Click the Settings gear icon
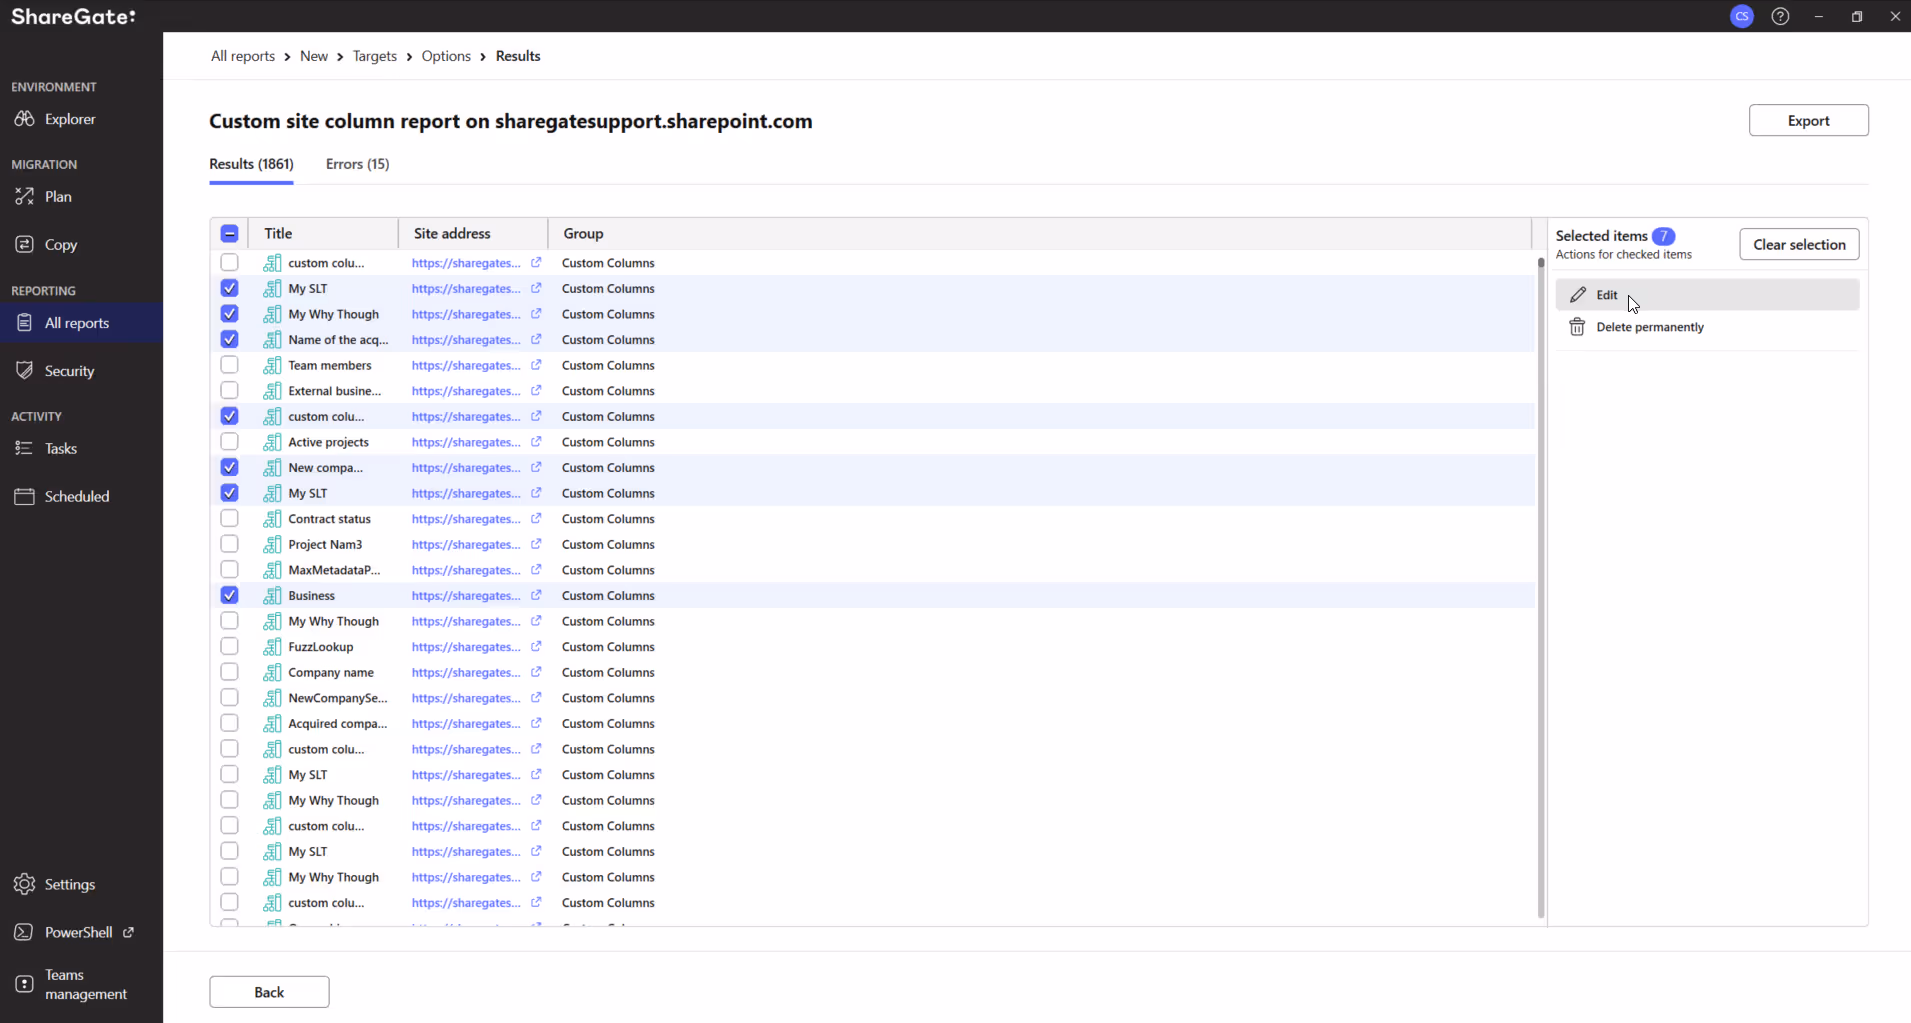1911x1023 pixels. [x=24, y=884]
